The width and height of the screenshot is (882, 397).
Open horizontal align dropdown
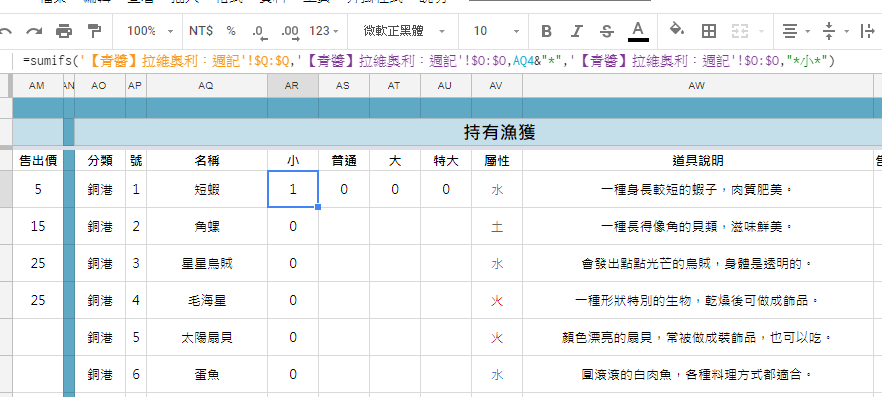tap(796, 31)
